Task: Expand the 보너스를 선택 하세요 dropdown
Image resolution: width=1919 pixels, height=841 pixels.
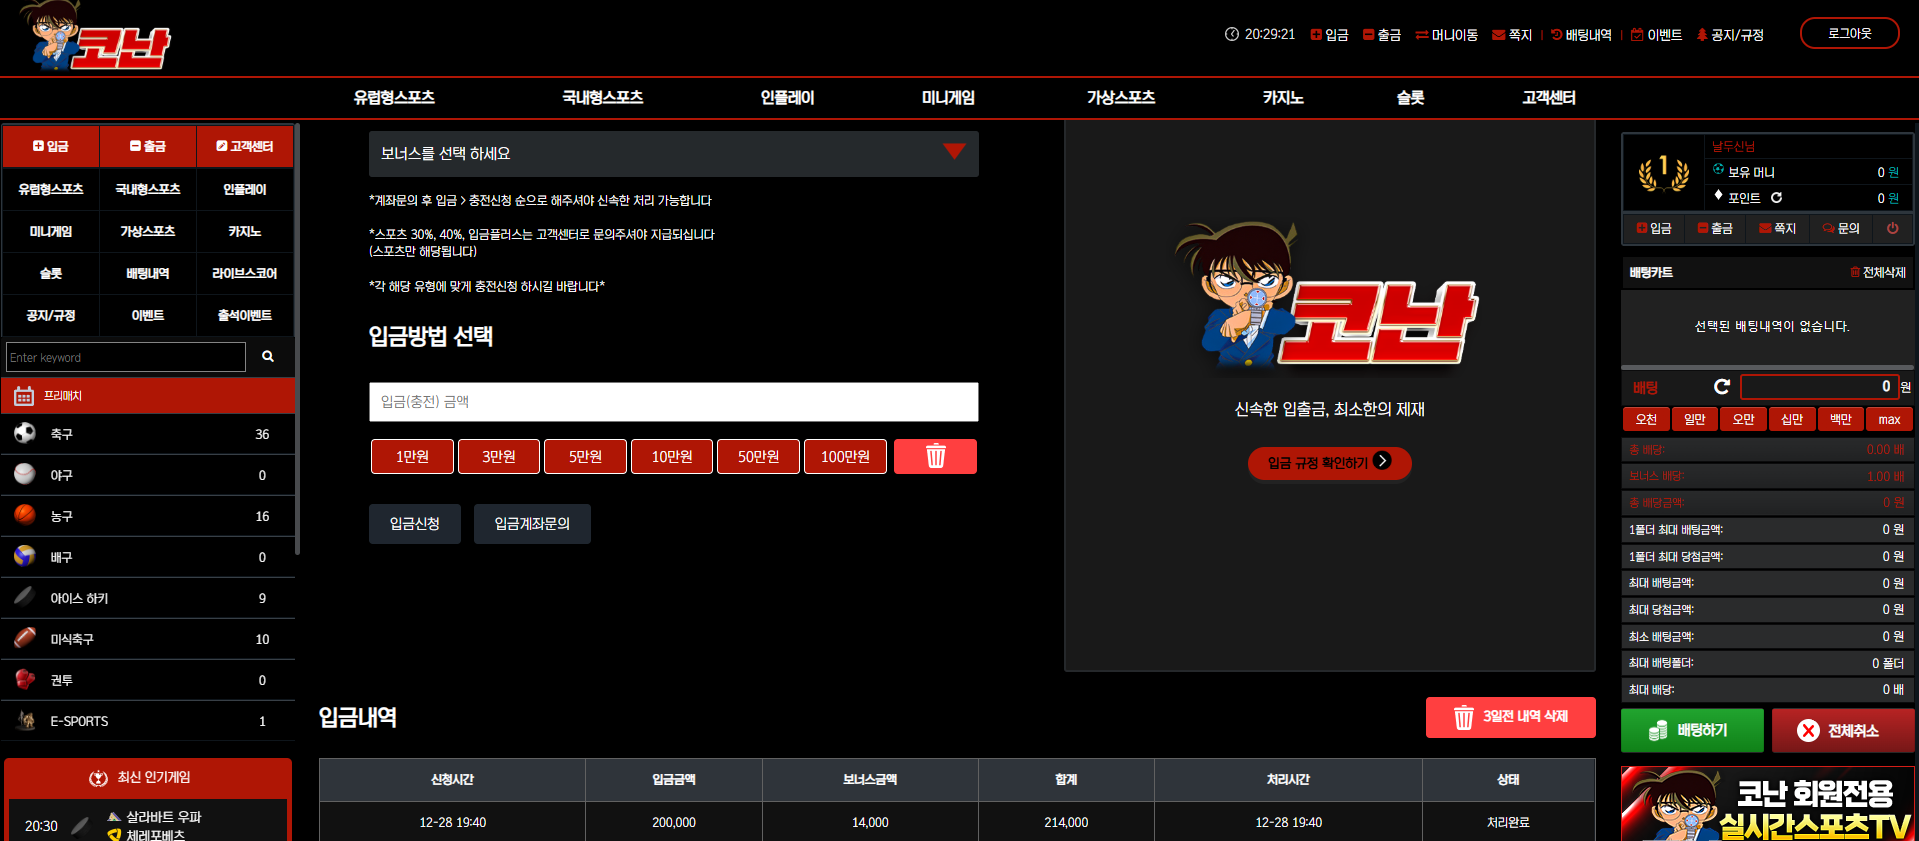Action: pyautogui.click(x=673, y=154)
